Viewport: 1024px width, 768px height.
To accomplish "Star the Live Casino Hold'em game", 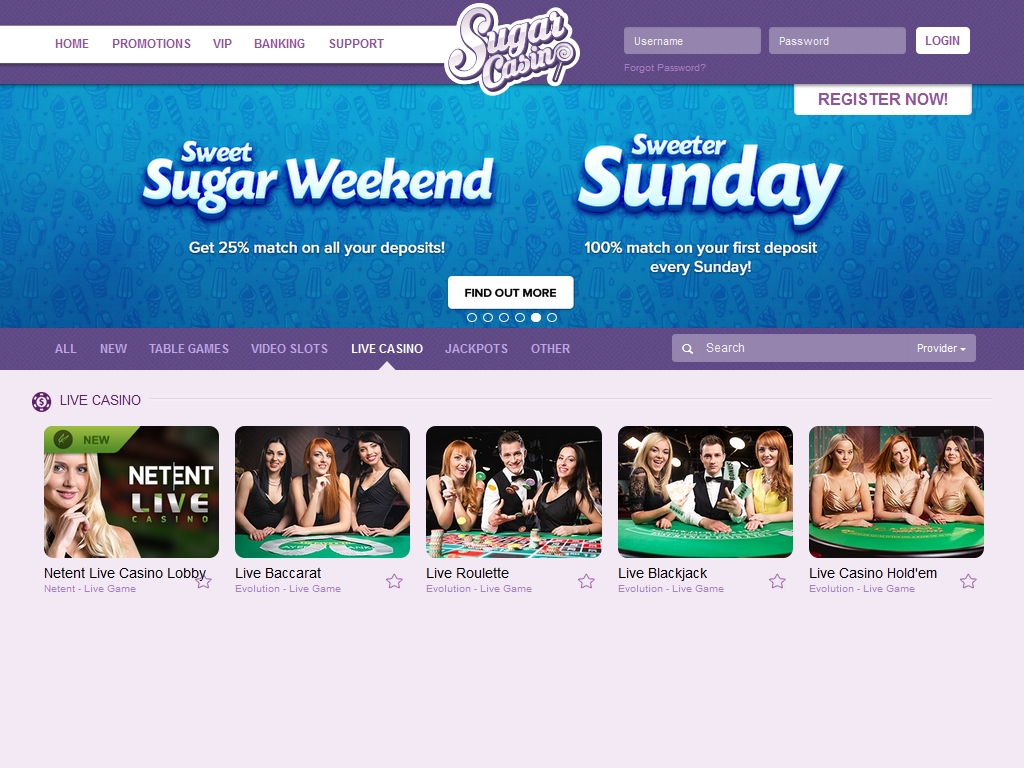I will pyautogui.click(x=968, y=581).
